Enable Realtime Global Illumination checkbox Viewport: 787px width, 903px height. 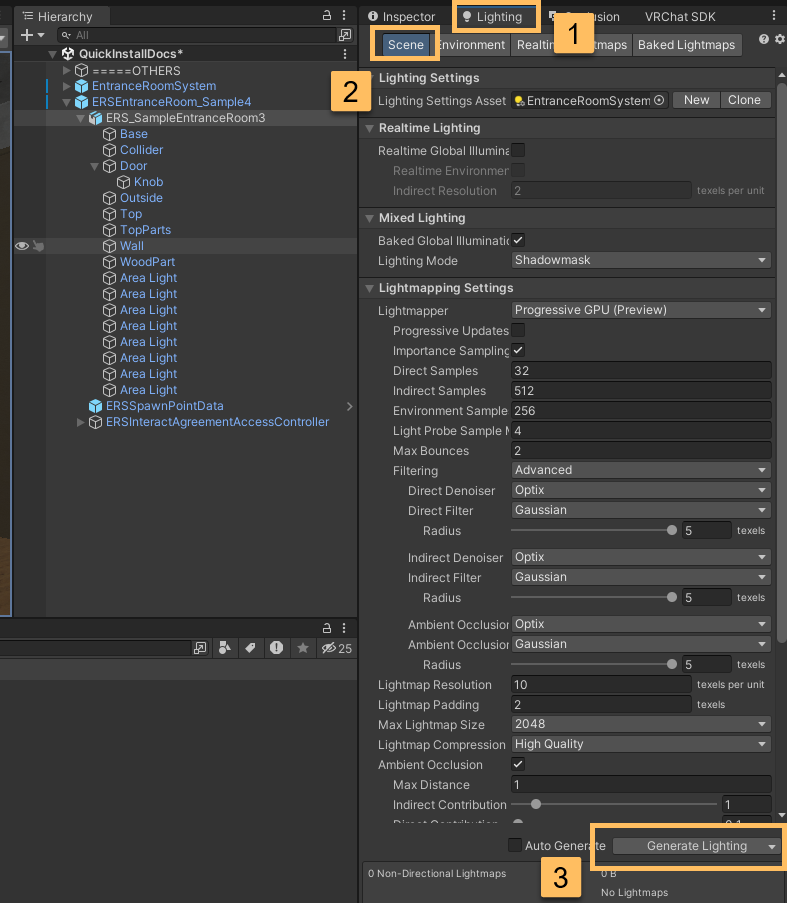coord(518,151)
